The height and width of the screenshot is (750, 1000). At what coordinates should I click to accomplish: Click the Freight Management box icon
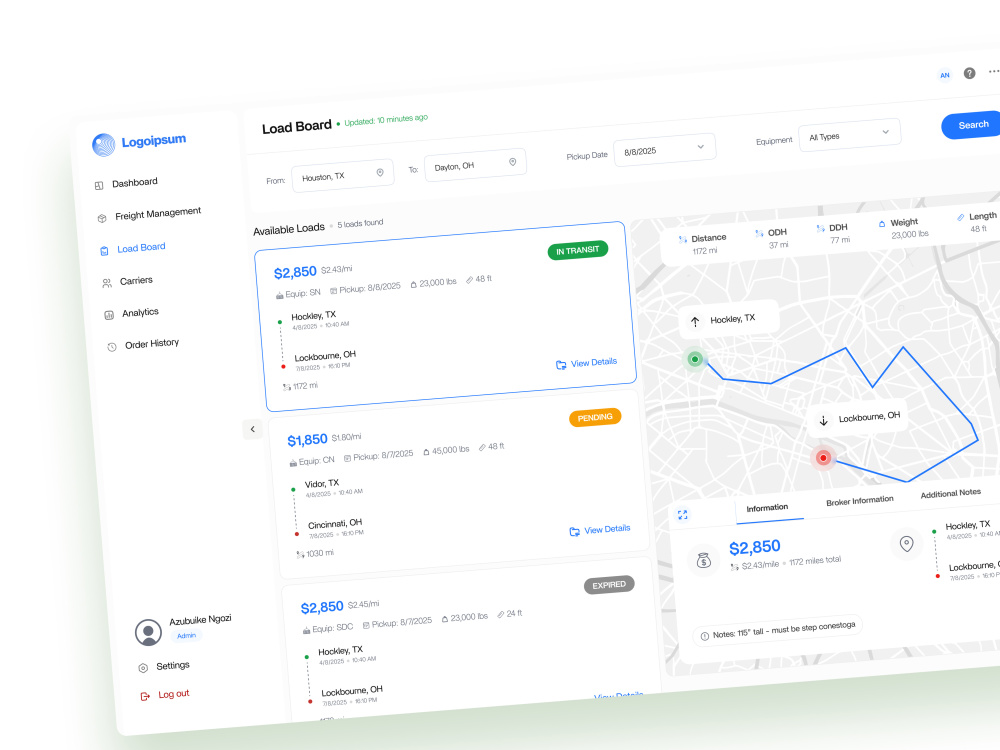(x=101, y=218)
